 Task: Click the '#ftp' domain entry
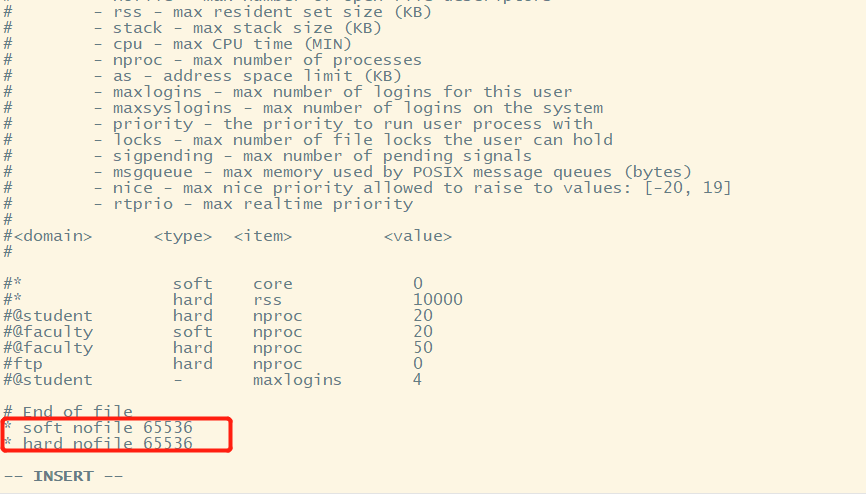23,364
